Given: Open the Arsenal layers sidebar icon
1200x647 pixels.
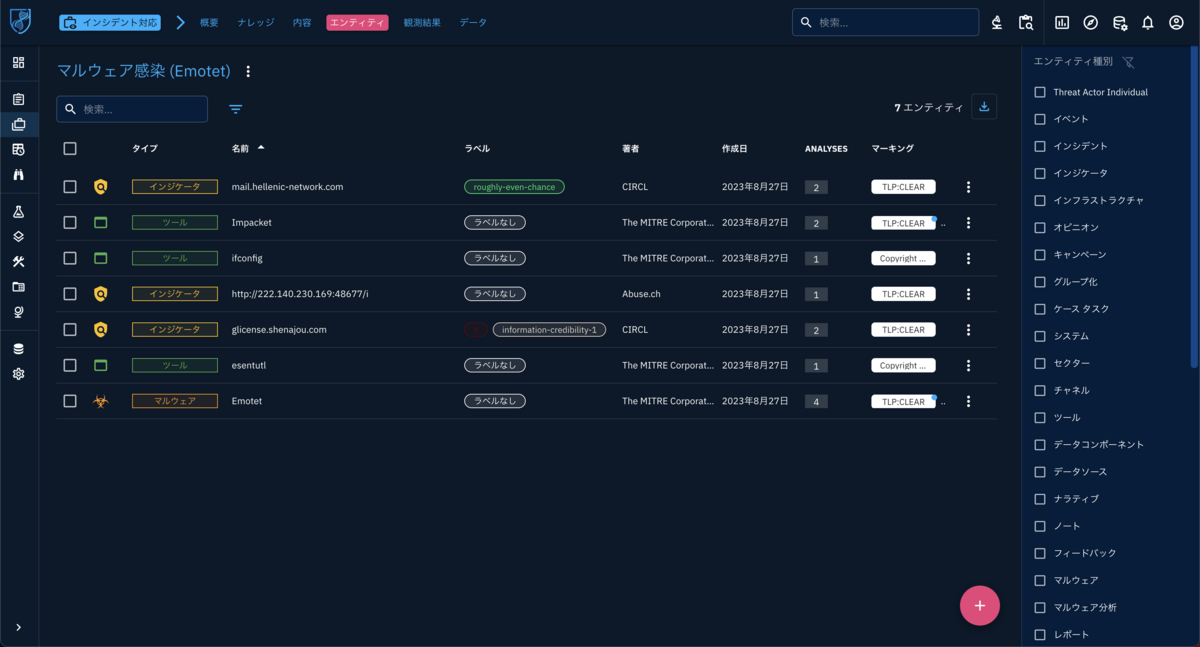Looking at the screenshot, I should coord(18,237).
